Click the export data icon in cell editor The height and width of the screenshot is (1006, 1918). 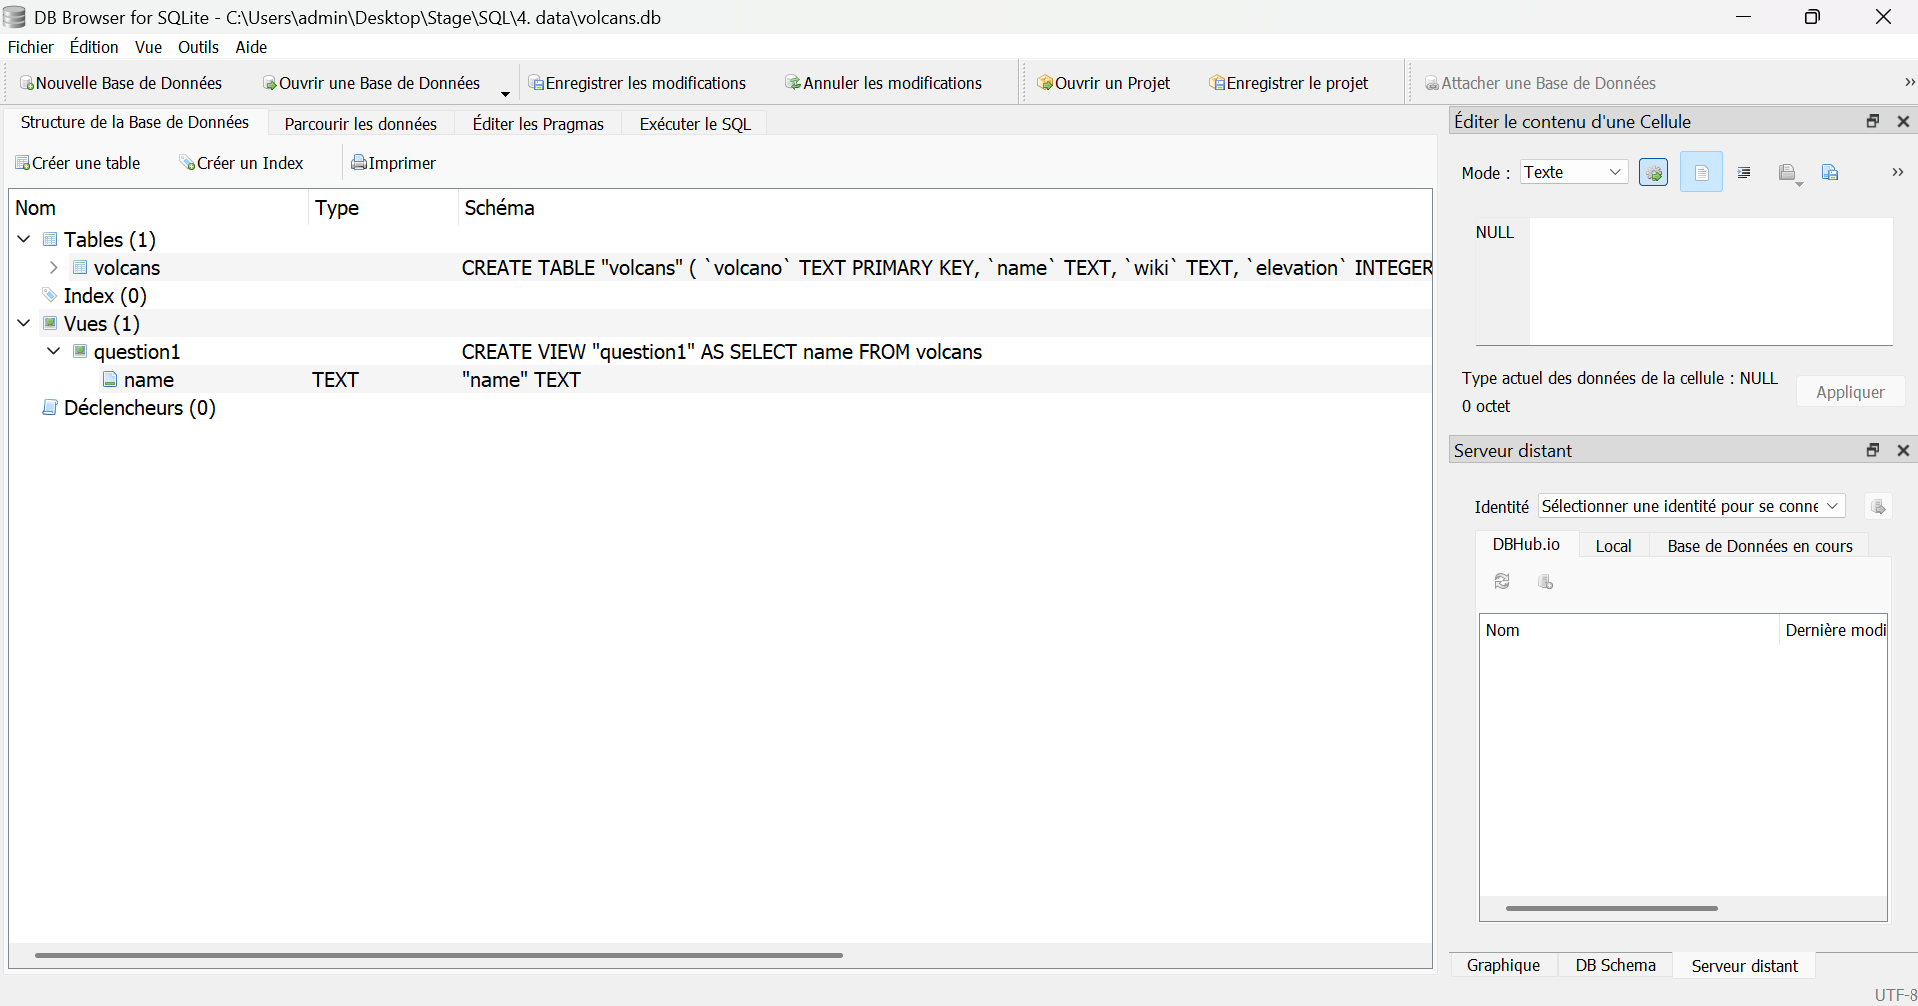(1830, 171)
